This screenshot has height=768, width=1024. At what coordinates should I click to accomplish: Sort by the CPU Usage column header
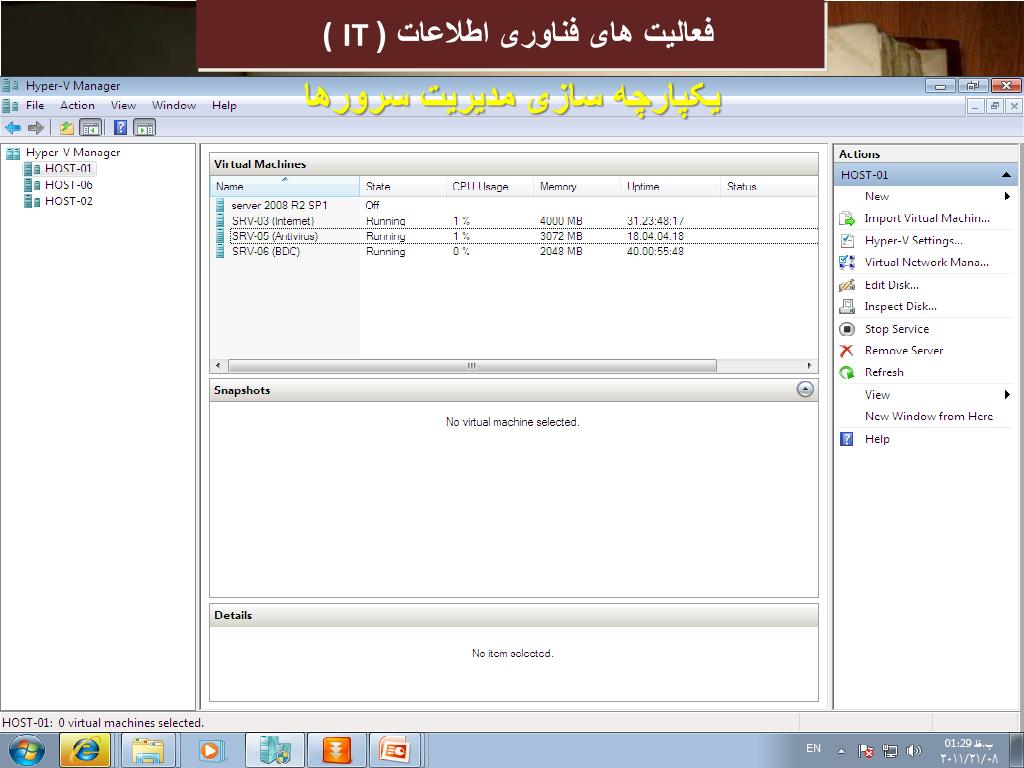pos(490,186)
